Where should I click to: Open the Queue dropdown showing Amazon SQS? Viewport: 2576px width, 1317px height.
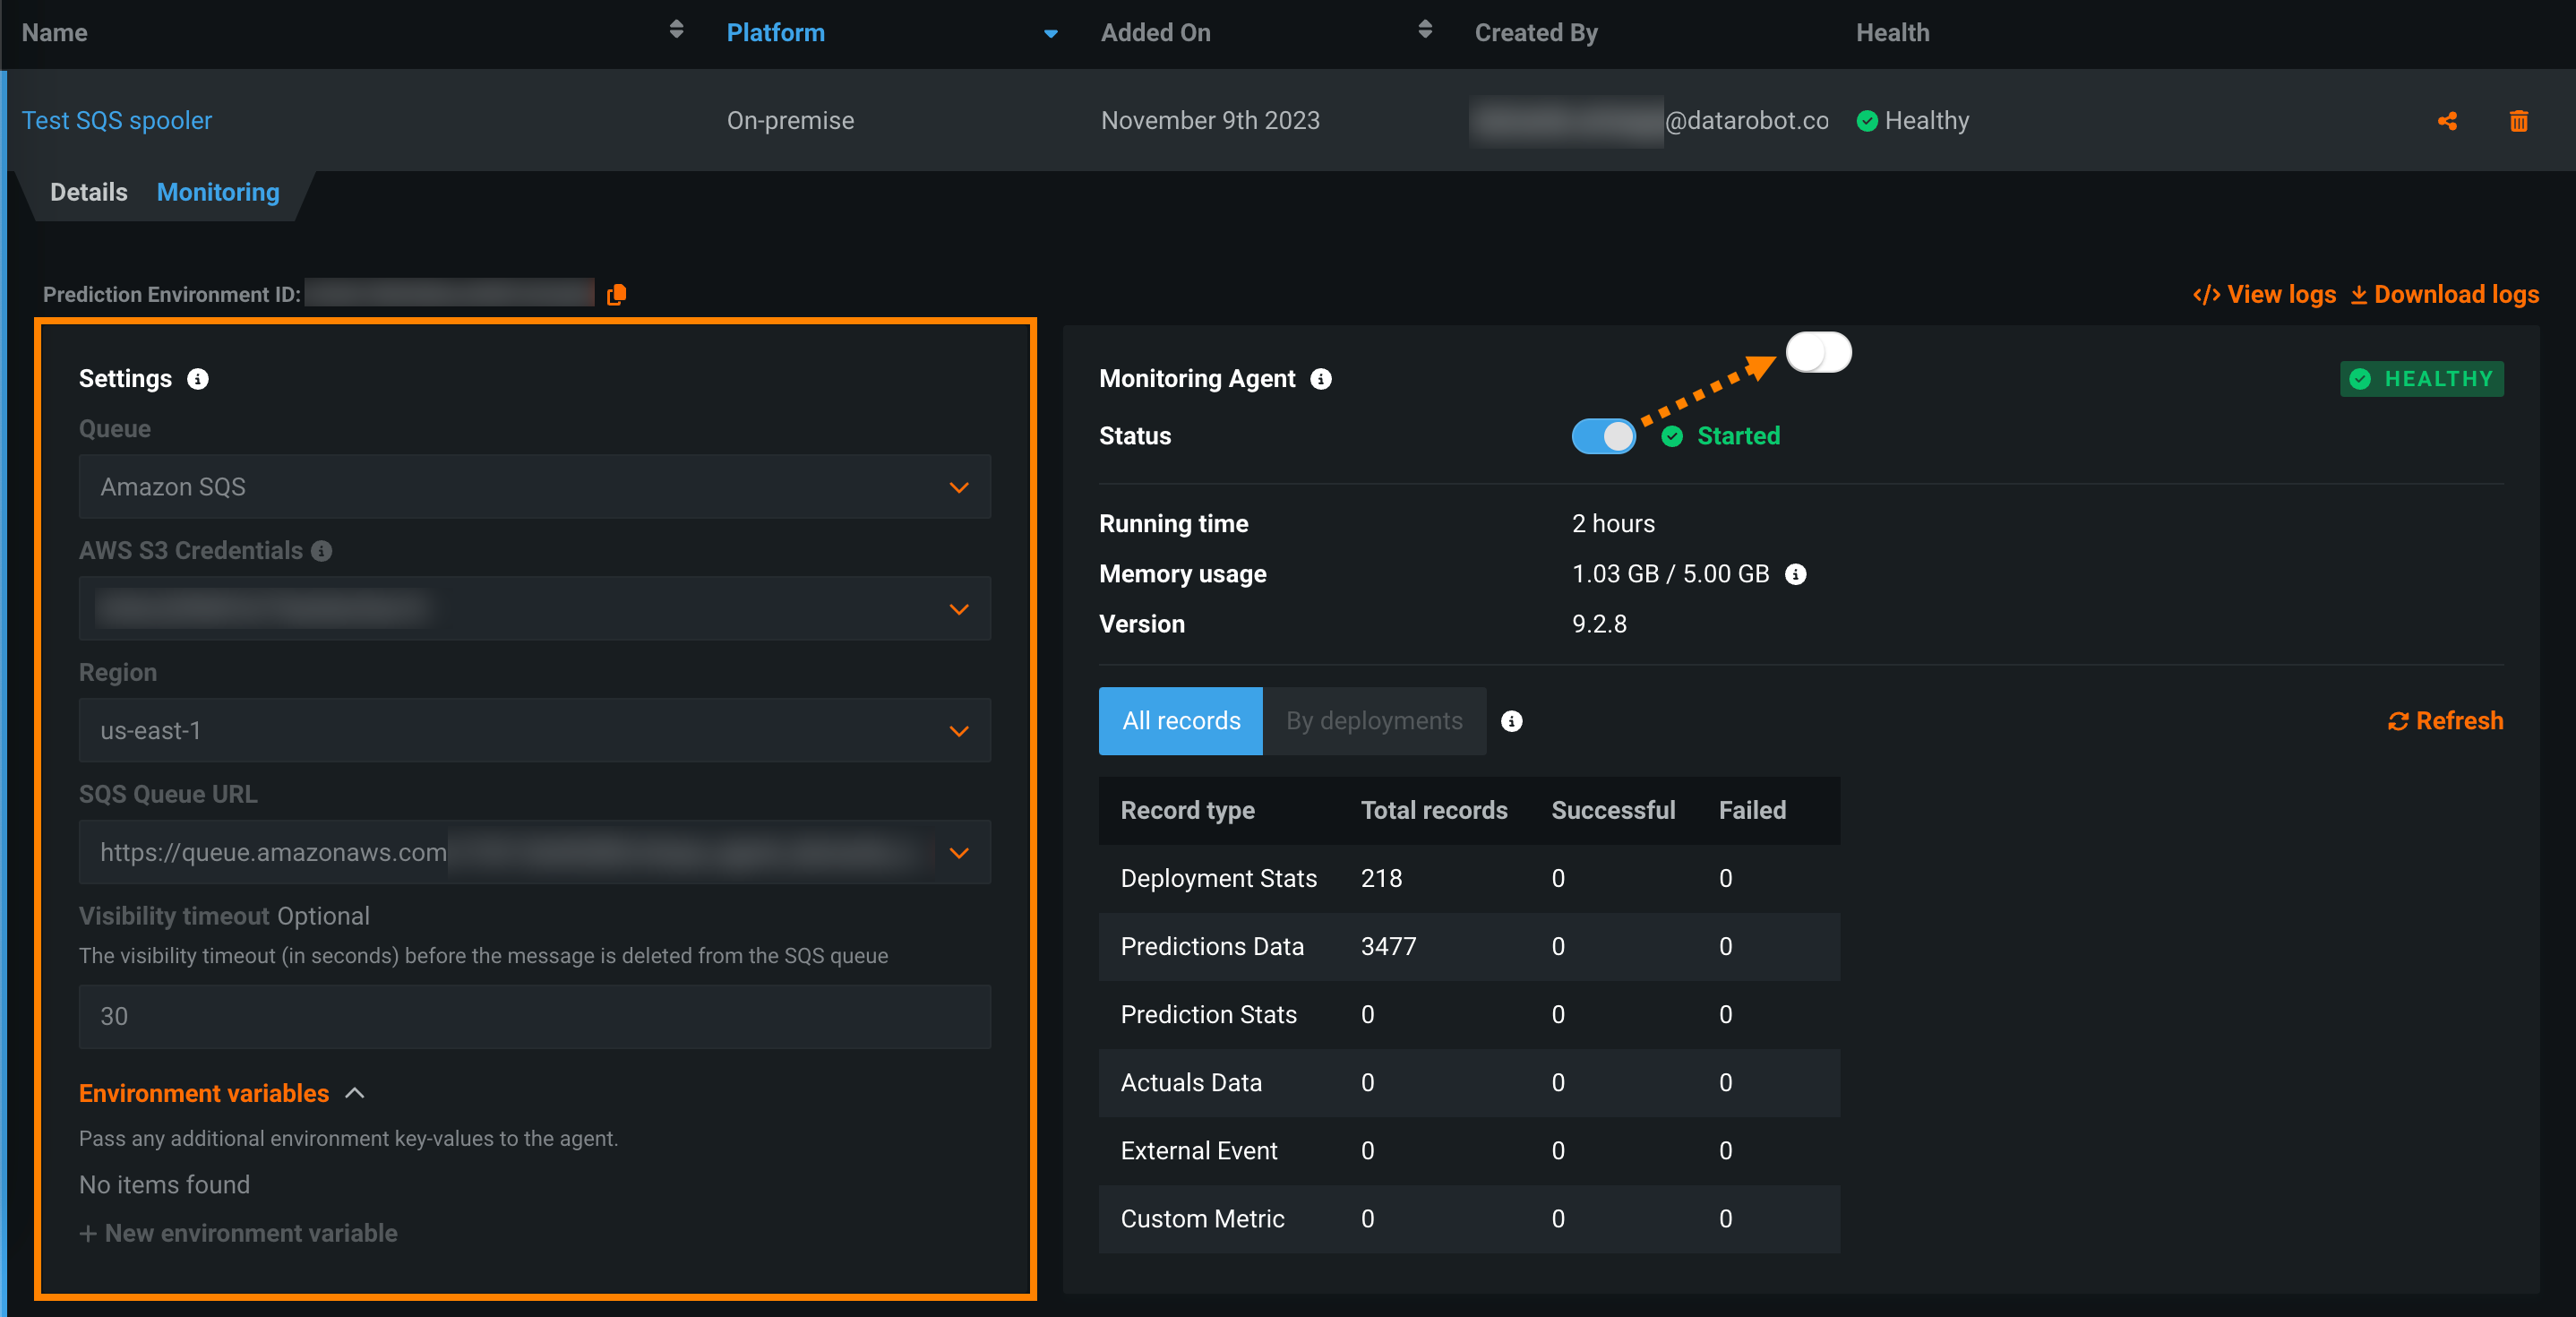click(x=534, y=487)
